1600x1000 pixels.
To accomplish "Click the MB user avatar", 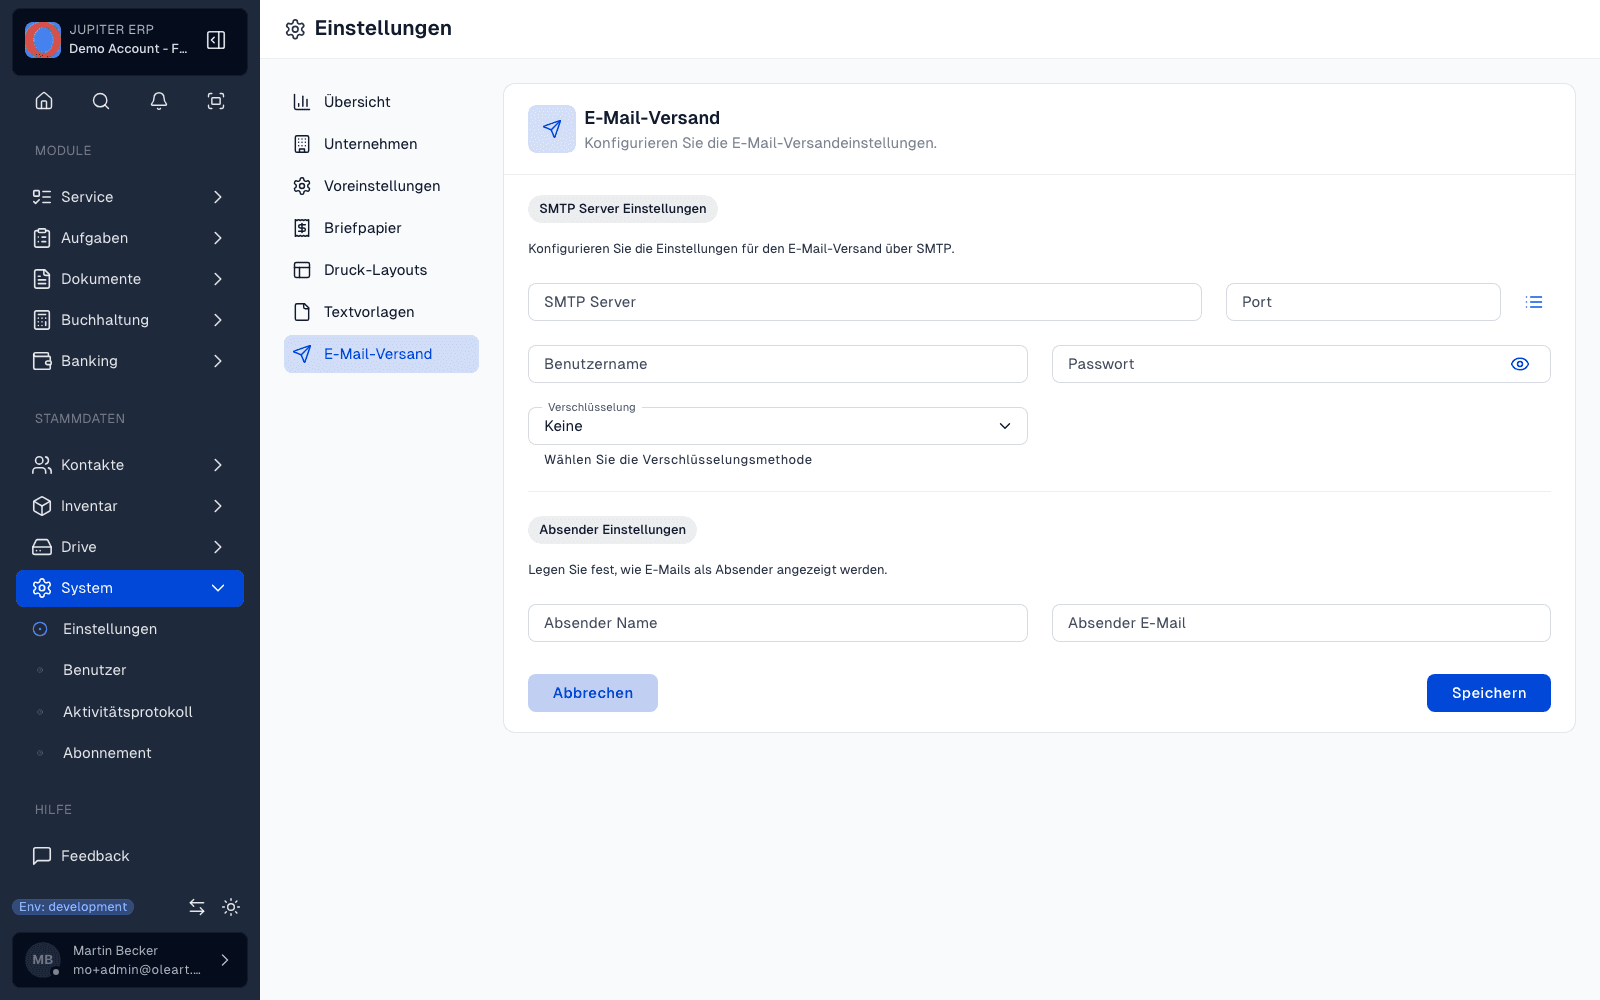I will click(x=43, y=960).
